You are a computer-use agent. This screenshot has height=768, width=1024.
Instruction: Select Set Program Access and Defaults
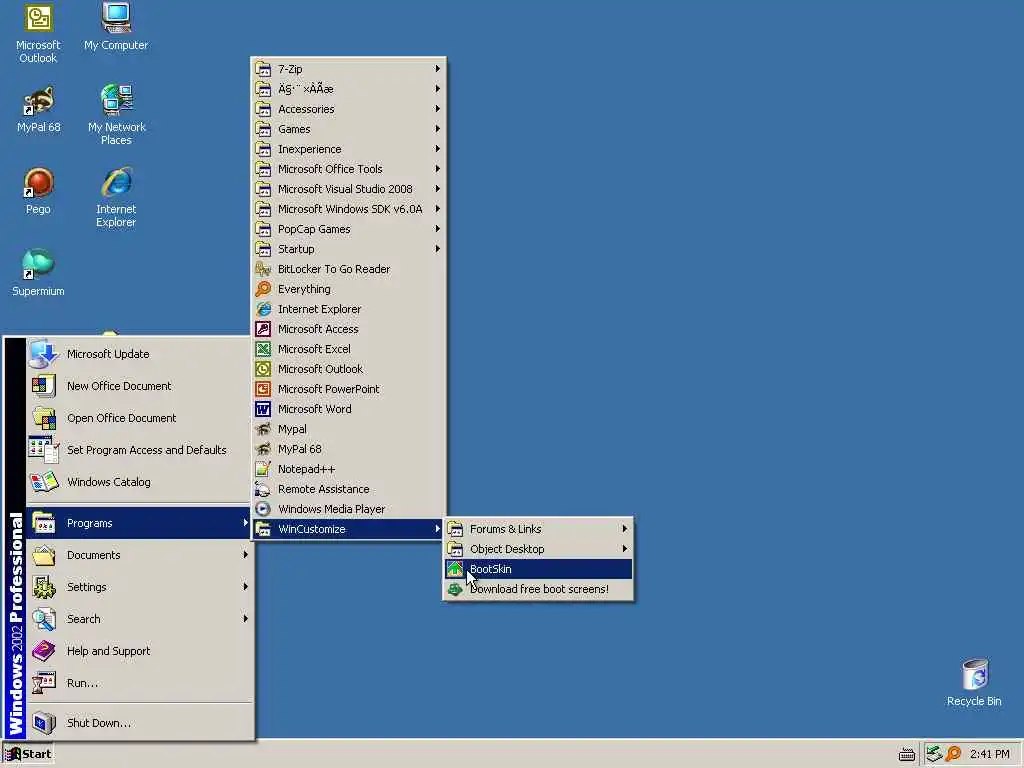point(139,450)
